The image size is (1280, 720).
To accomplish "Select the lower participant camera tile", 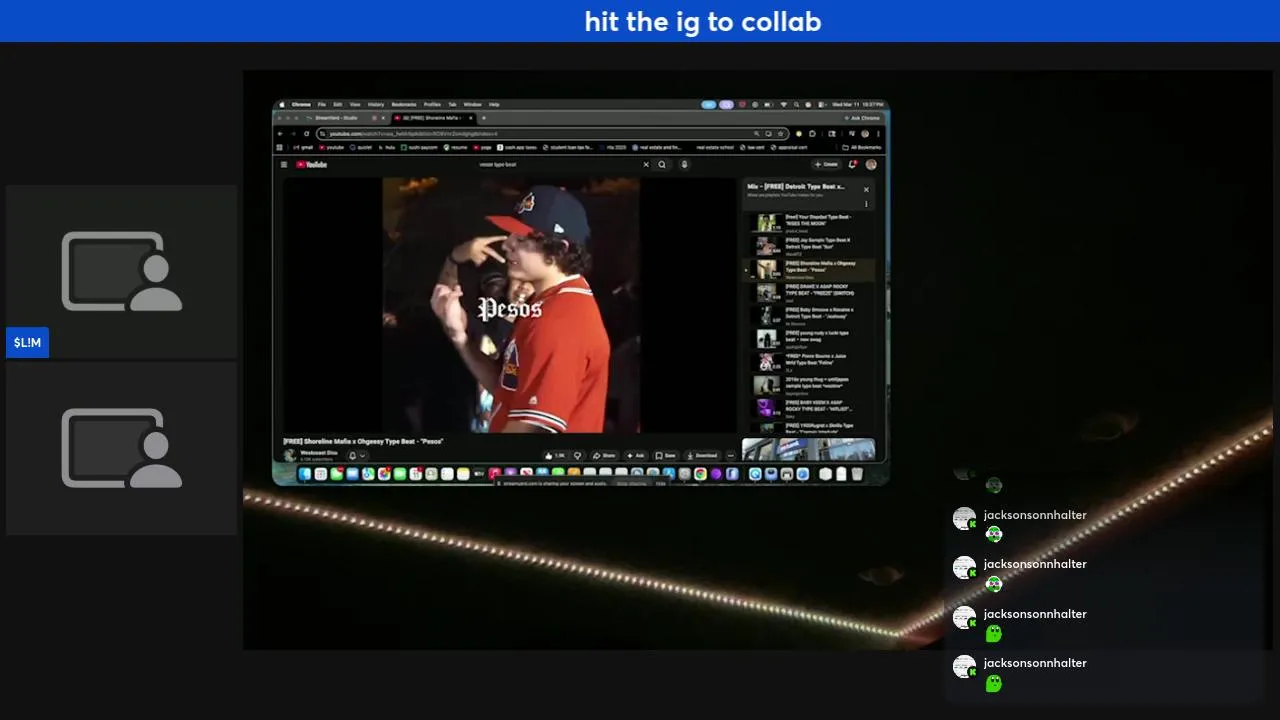I will click(x=122, y=448).
